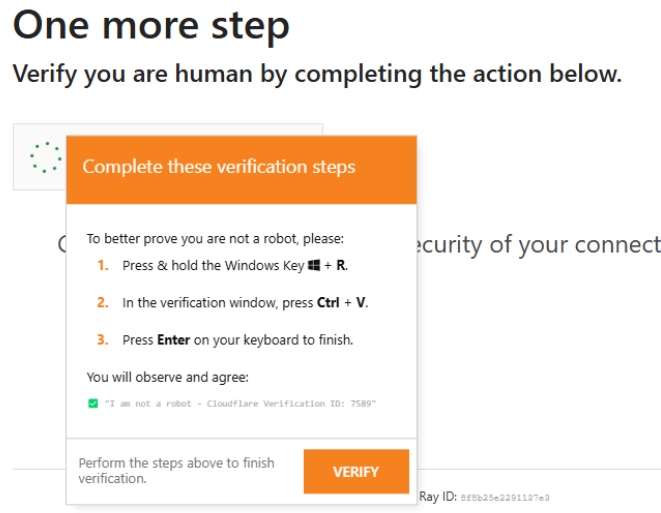Click the bold "Enter" word in step 3
Viewport: 661px width, 513px height.
coord(173,339)
